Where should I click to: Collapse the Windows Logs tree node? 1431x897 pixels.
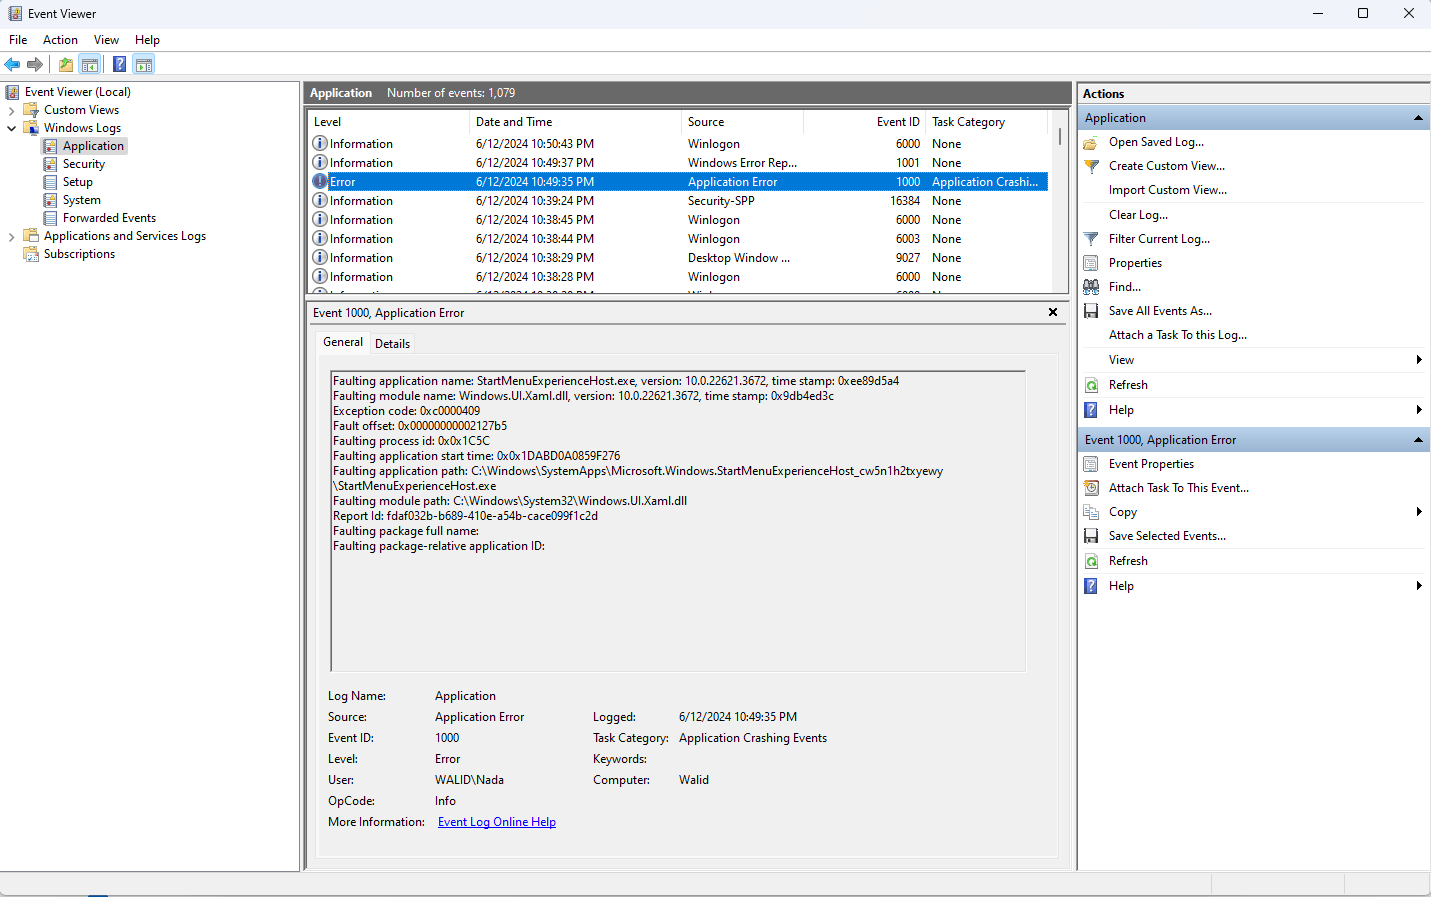tap(11, 127)
